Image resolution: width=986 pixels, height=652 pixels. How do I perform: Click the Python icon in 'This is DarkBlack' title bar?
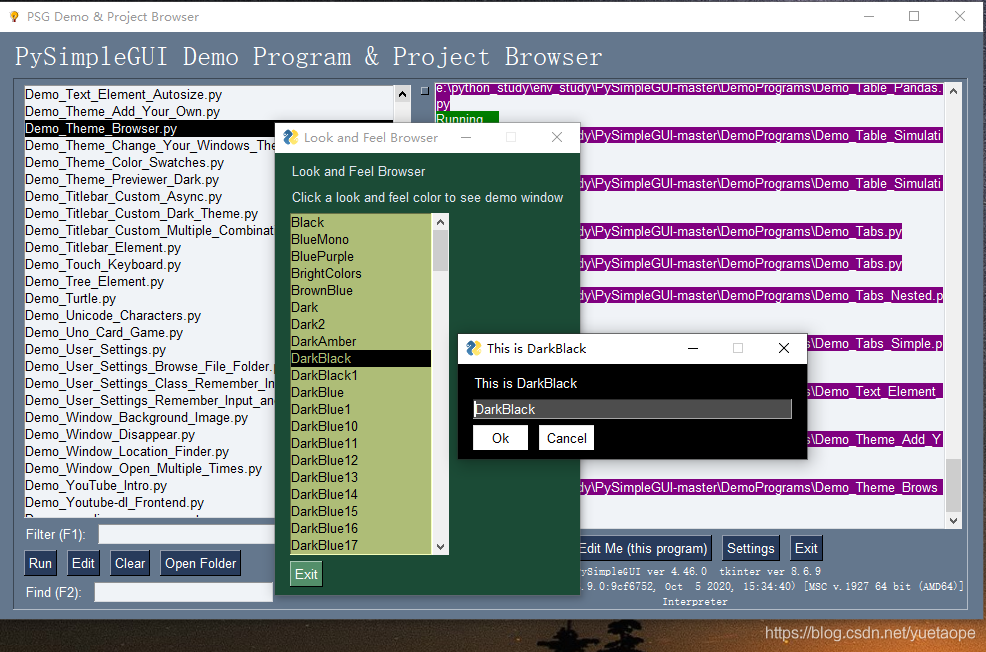pyautogui.click(x=474, y=348)
